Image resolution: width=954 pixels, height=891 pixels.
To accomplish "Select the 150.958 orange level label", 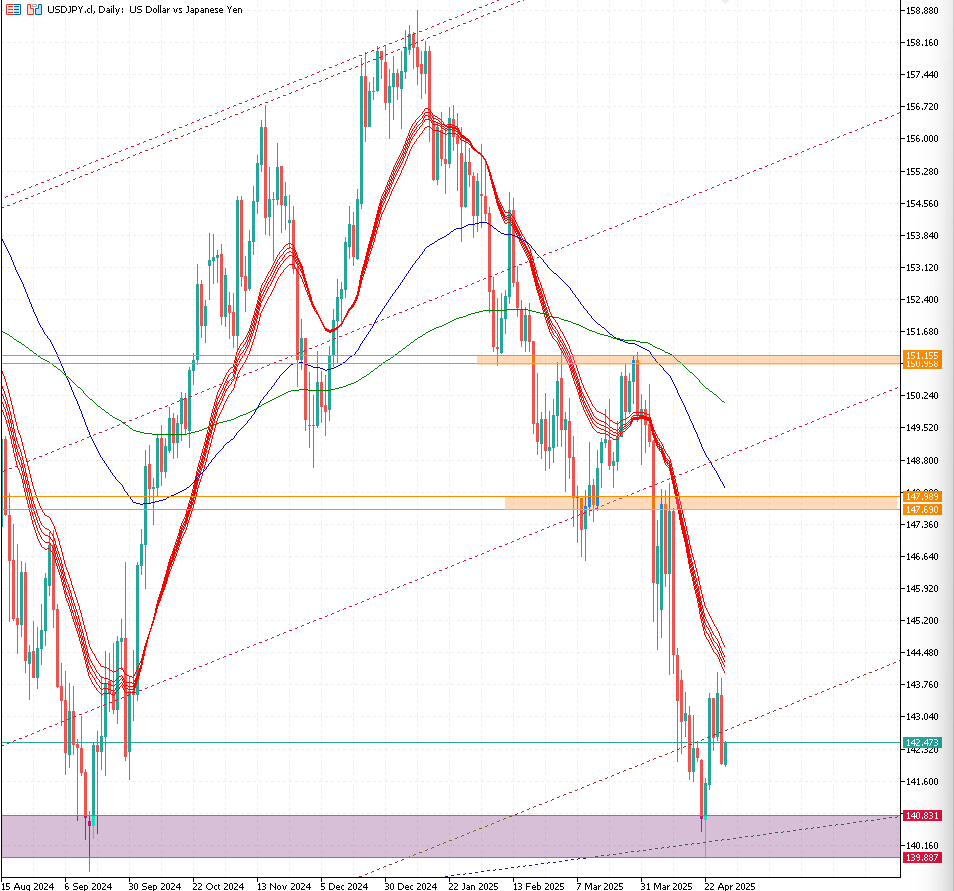I will coord(922,364).
